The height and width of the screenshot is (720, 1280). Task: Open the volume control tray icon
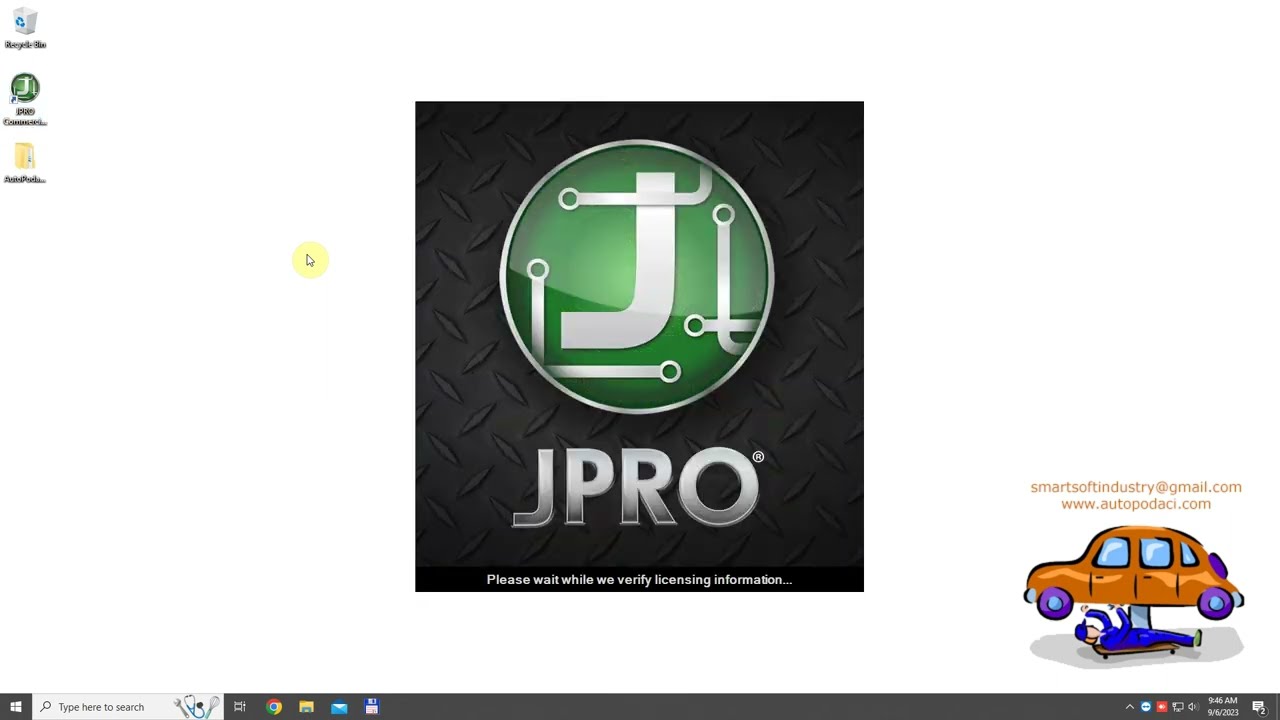(1193, 707)
